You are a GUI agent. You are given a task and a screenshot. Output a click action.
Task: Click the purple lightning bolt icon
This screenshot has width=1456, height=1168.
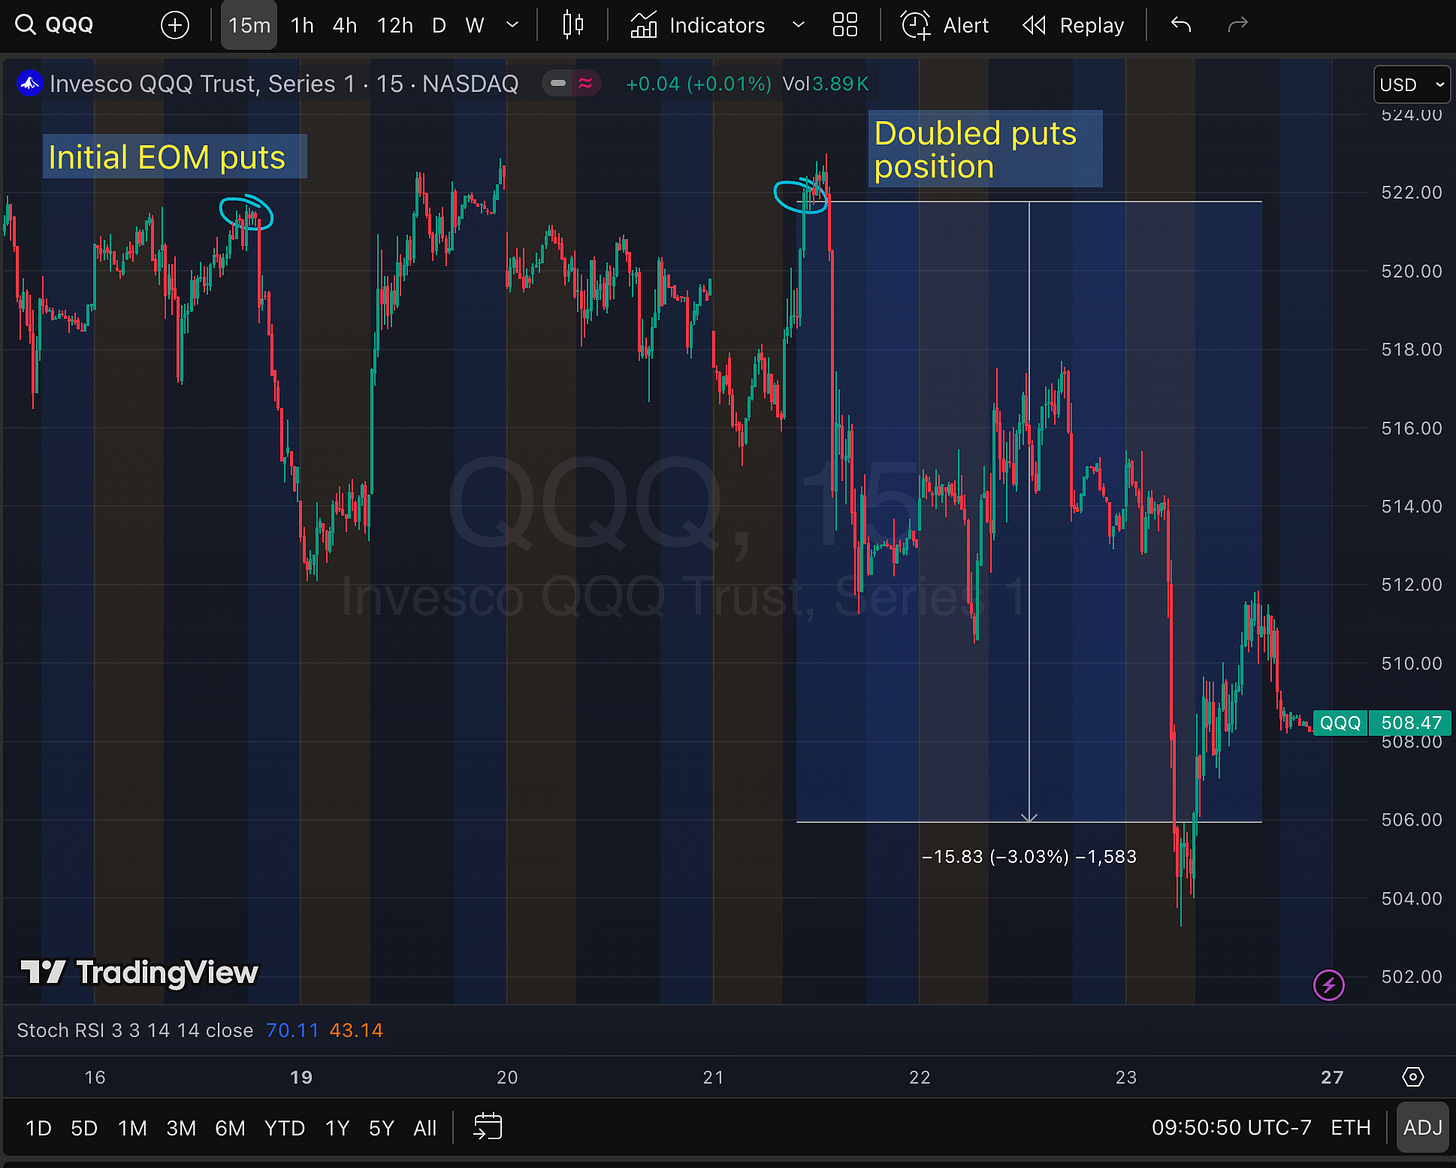point(1329,985)
